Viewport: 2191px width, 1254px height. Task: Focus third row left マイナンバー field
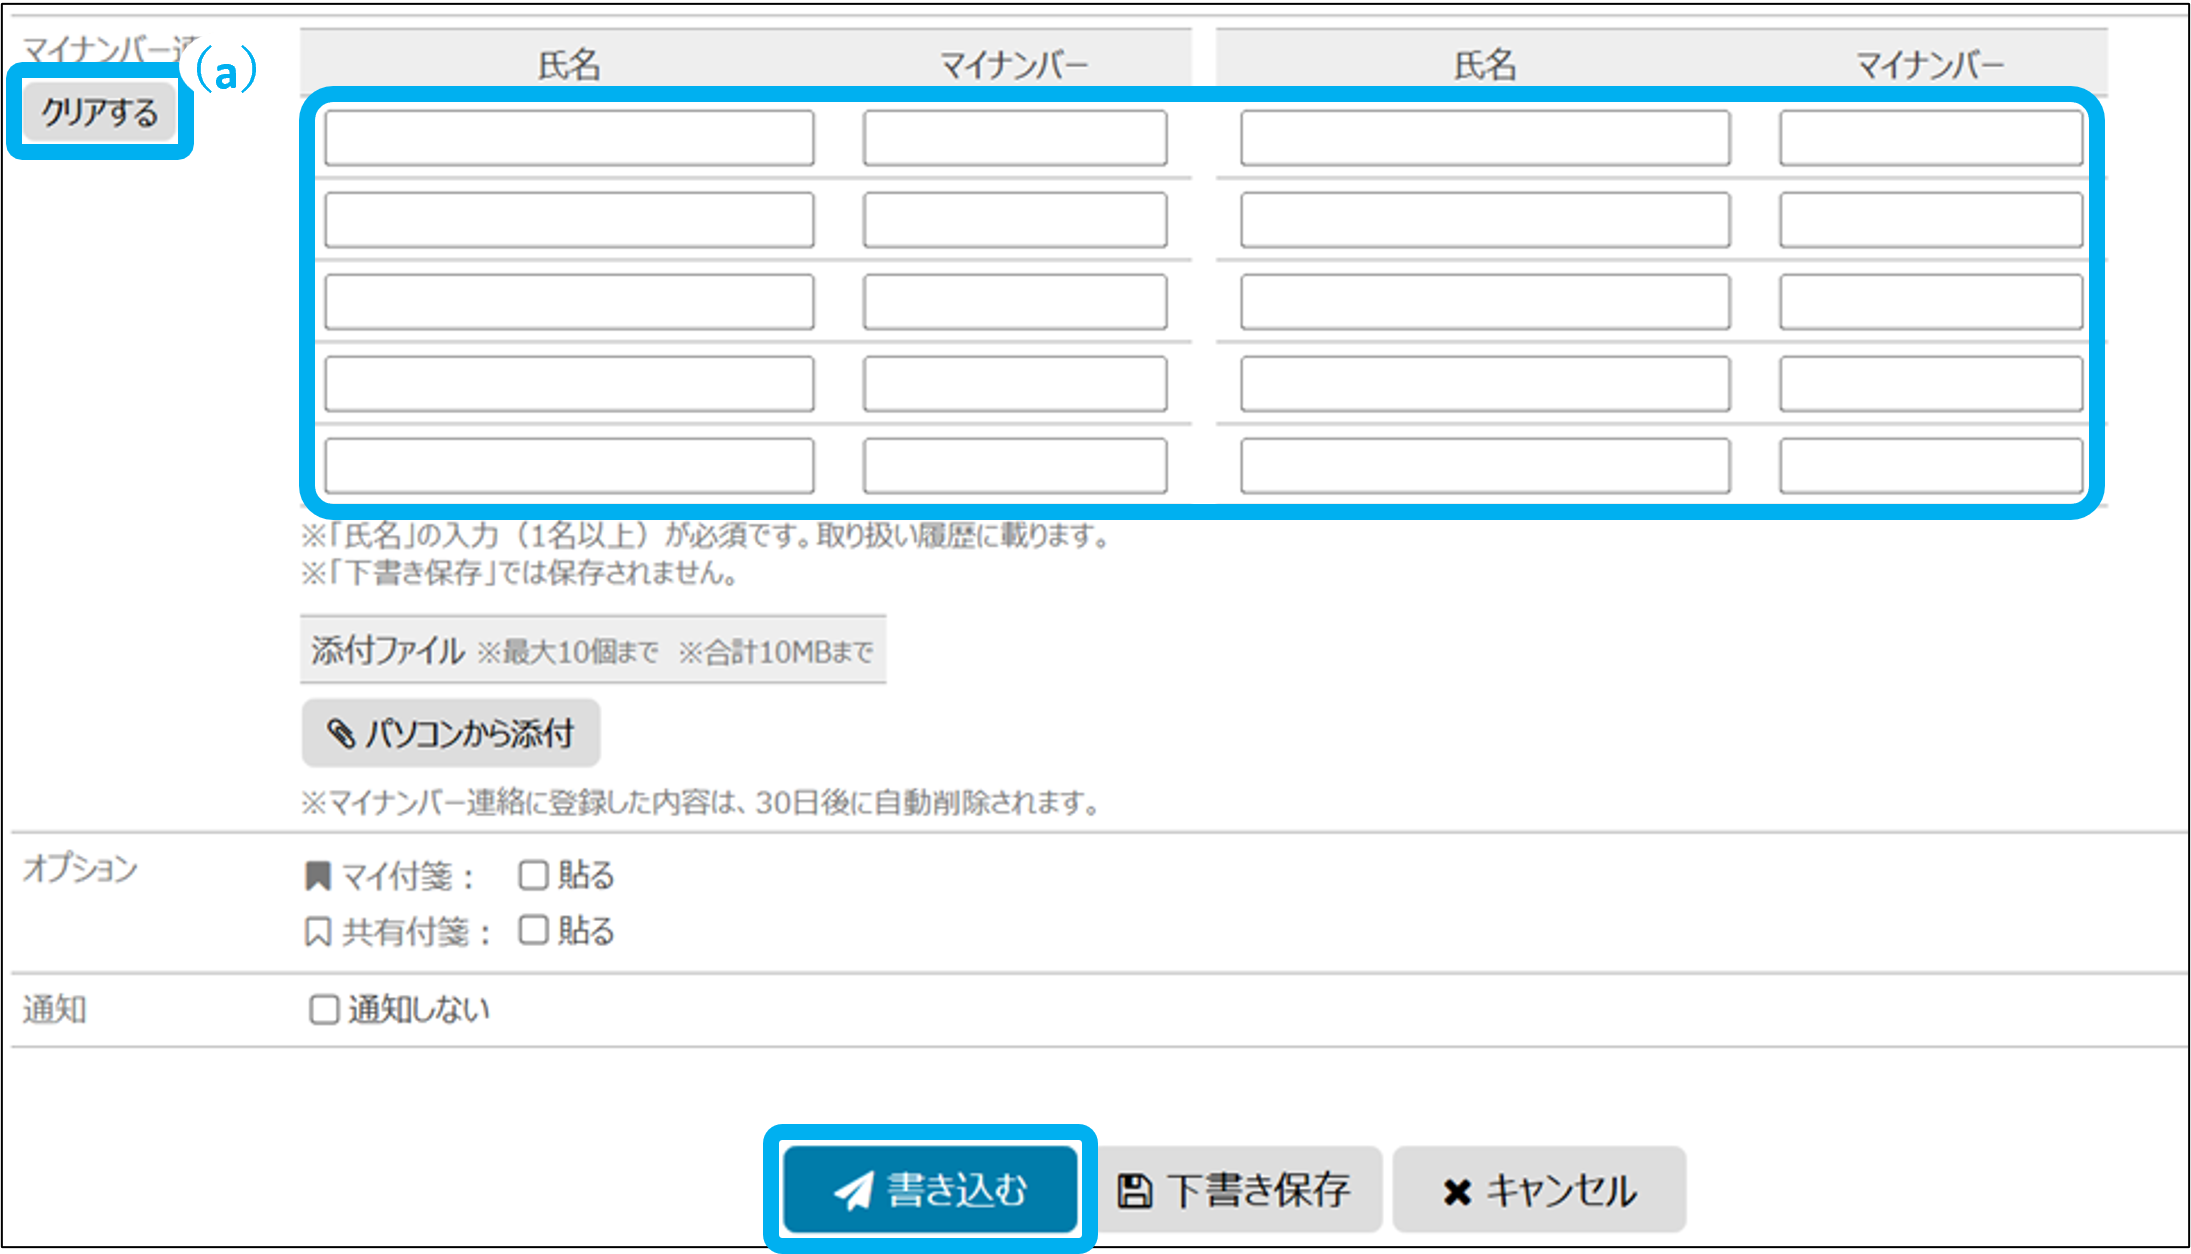pos(1015,302)
